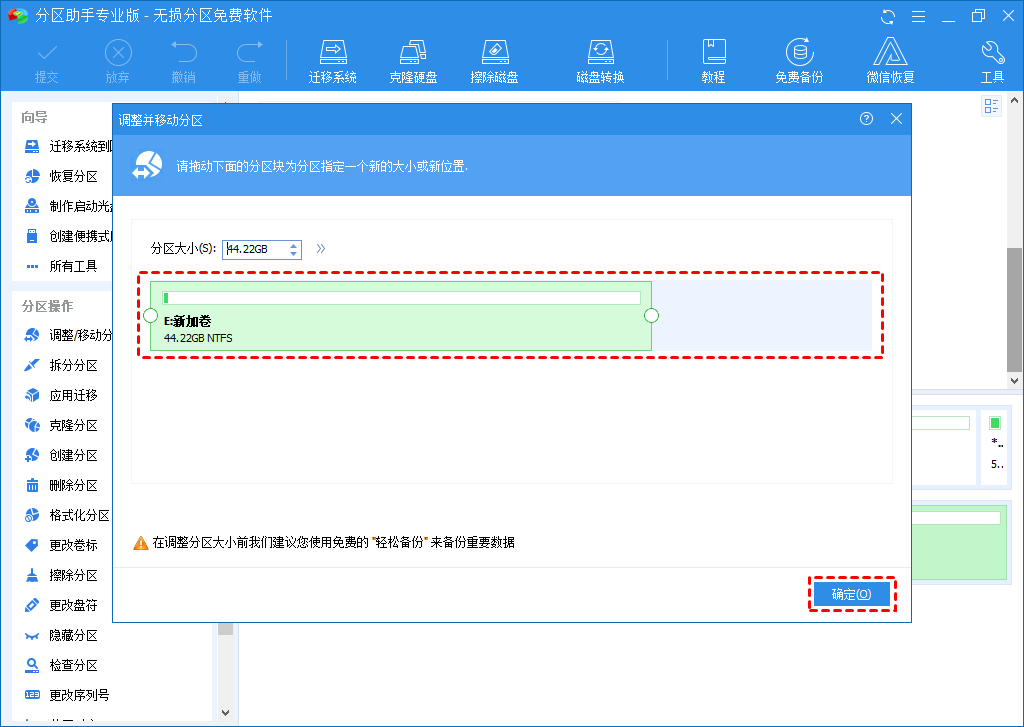Select 创建分区 create partition
Screen dimensions: 1024x727
(x=61, y=455)
